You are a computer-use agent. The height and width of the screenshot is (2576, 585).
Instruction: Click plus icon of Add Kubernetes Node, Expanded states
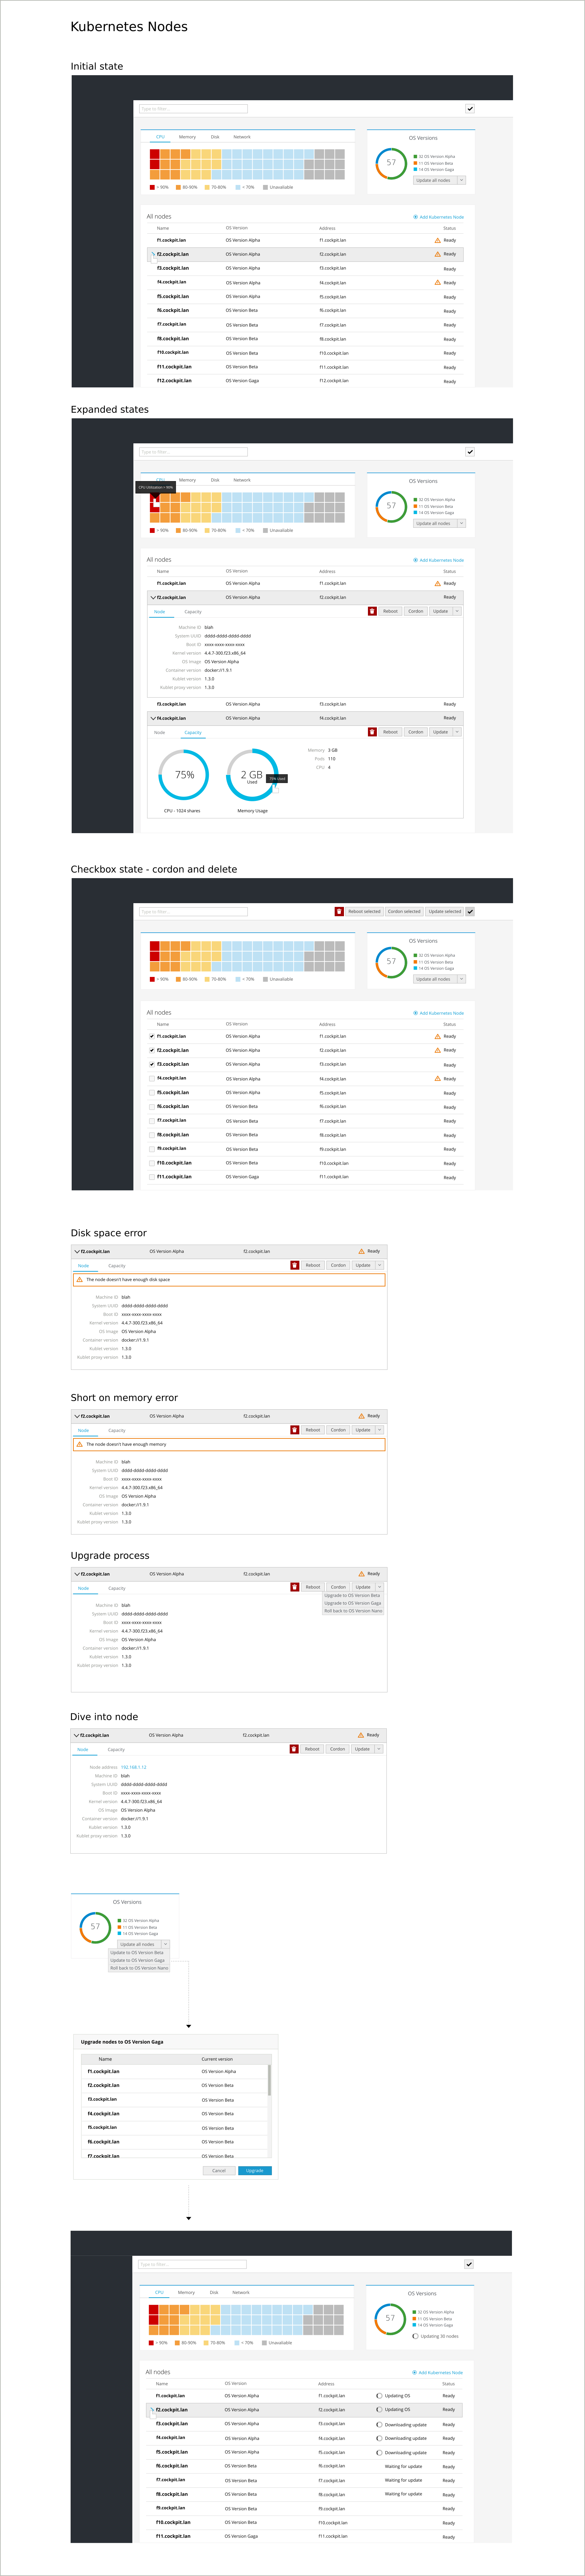pyautogui.click(x=416, y=560)
